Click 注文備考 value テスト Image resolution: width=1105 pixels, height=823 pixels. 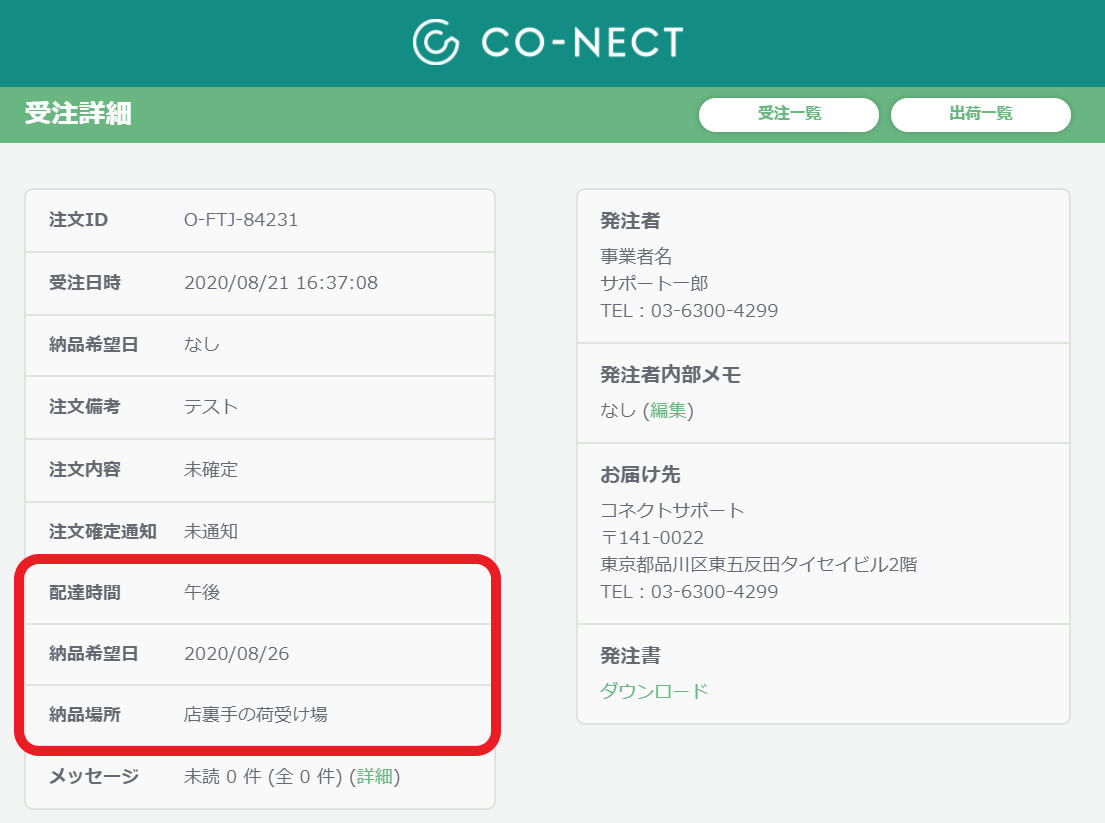click(211, 407)
